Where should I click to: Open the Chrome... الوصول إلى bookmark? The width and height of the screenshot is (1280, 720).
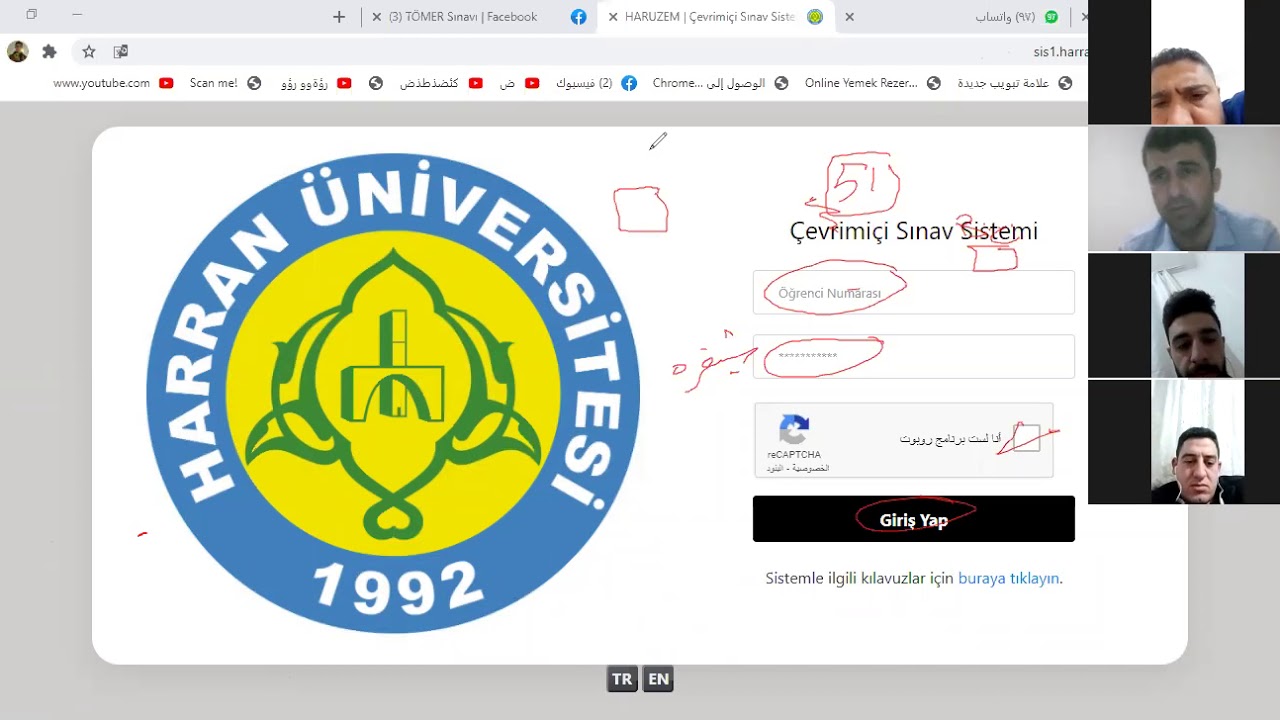[x=720, y=83]
